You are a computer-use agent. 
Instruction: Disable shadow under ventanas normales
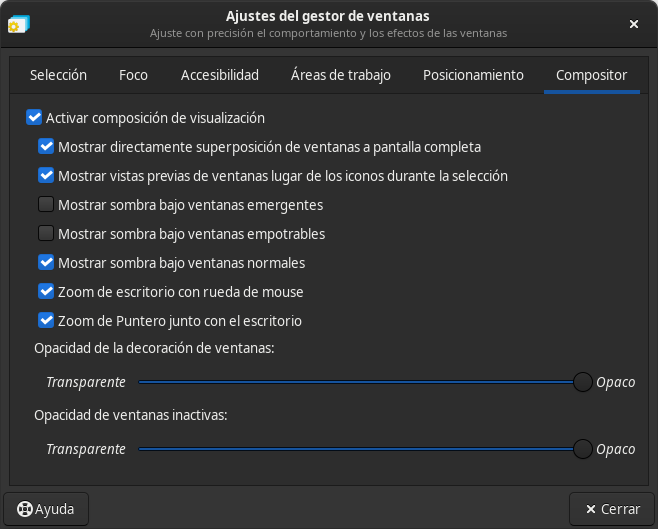pos(46,263)
